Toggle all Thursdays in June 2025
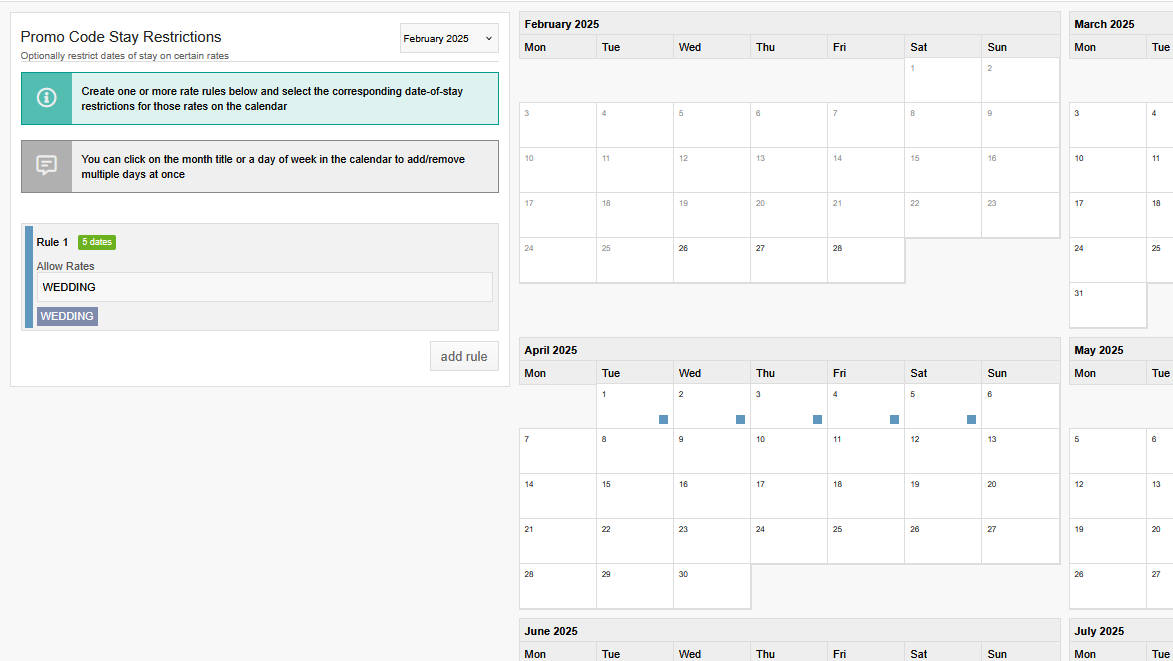 (x=788, y=654)
